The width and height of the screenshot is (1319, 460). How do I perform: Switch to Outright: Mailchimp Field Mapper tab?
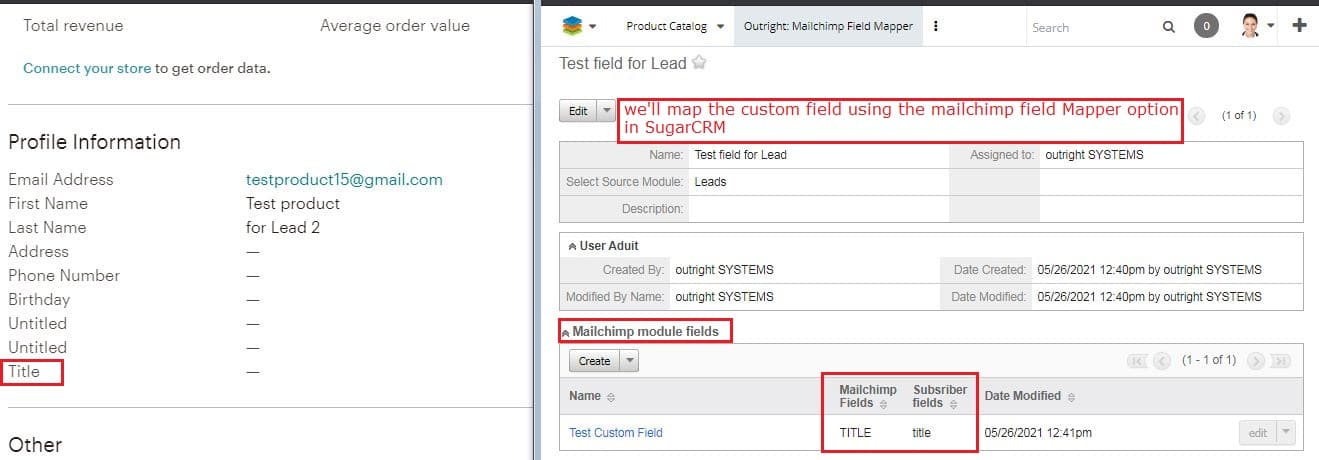pos(828,27)
